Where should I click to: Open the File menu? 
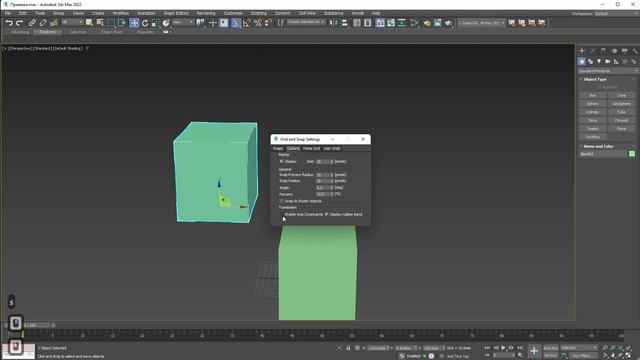[8, 13]
